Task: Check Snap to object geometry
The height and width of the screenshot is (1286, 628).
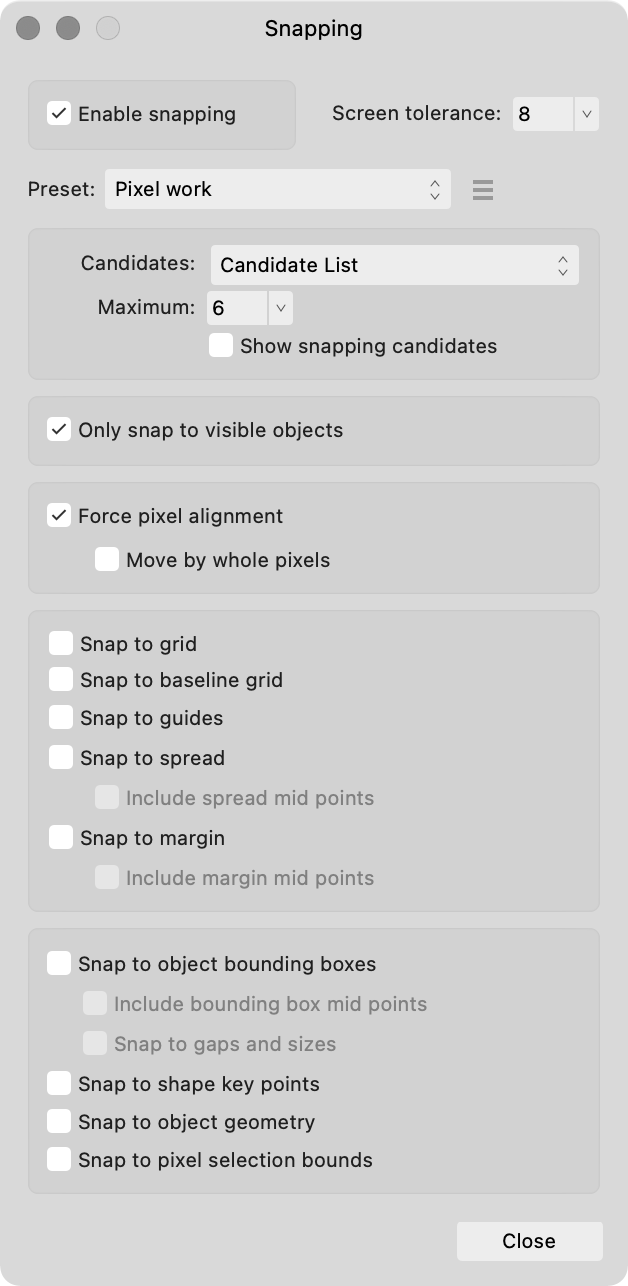Action: pos(60,1122)
